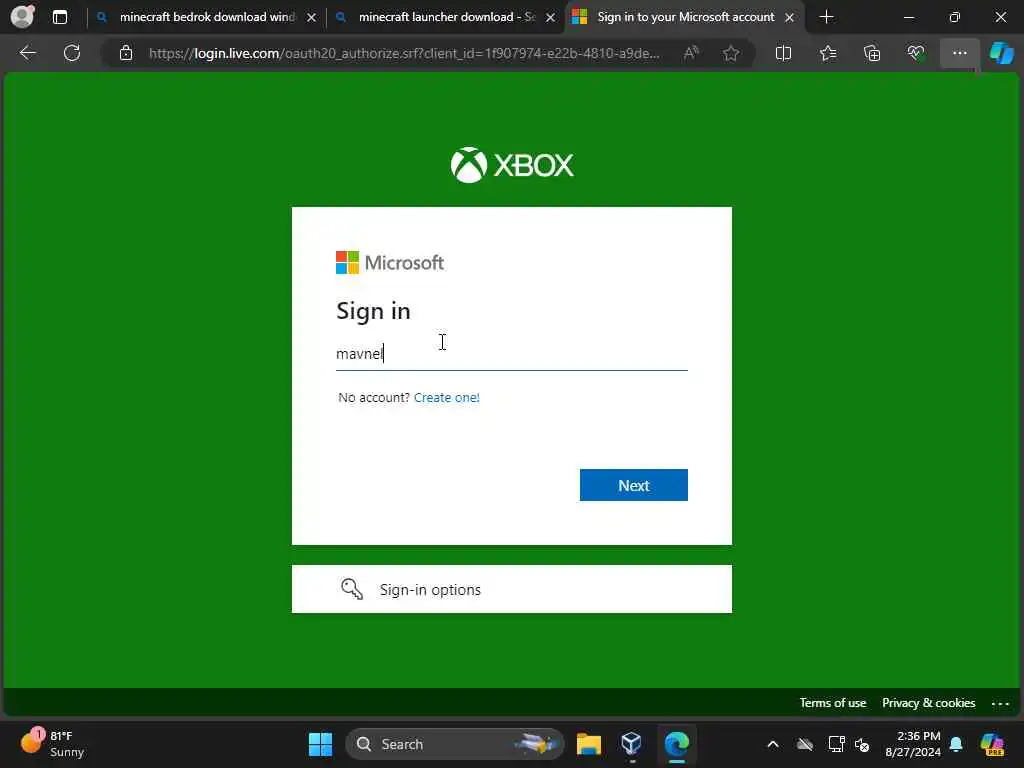Open Settings and more ellipsis menu
1024x768 pixels.
(x=959, y=53)
